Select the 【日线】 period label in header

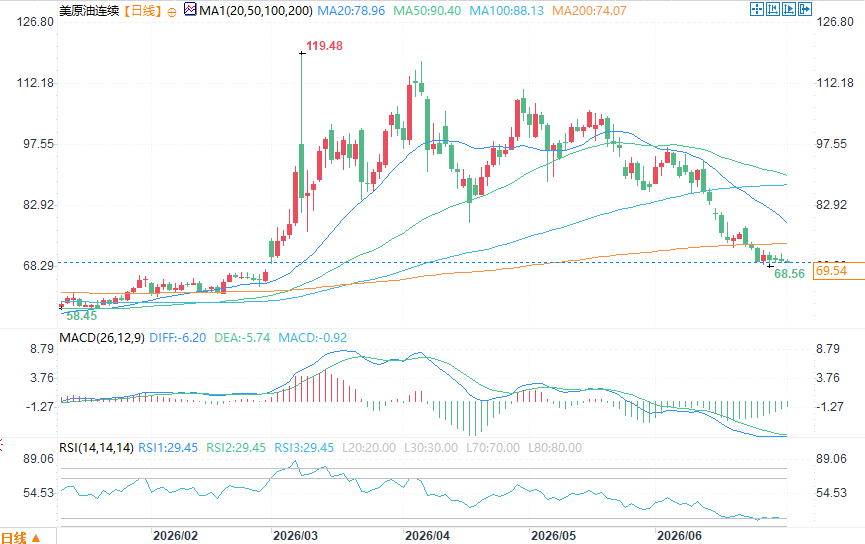(x=142, y=10)
